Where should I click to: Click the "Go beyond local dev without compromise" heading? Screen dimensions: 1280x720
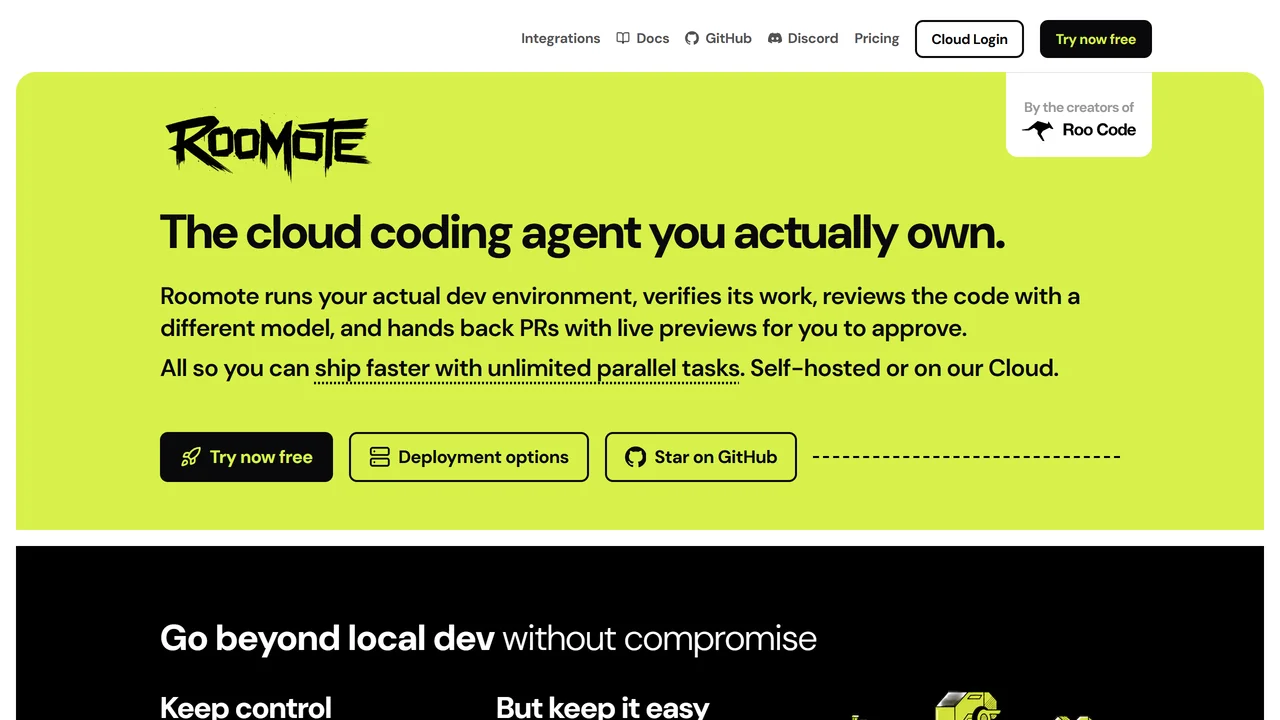488,638
